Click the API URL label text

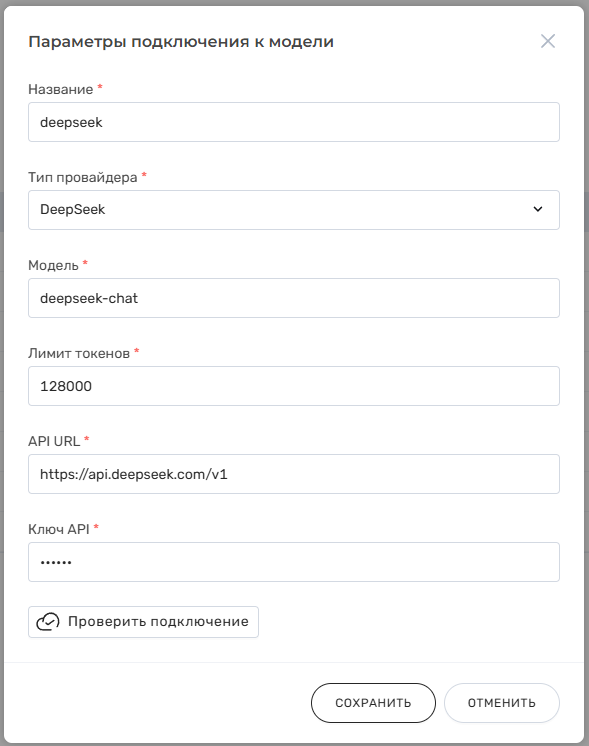click(x=54, y=441)
